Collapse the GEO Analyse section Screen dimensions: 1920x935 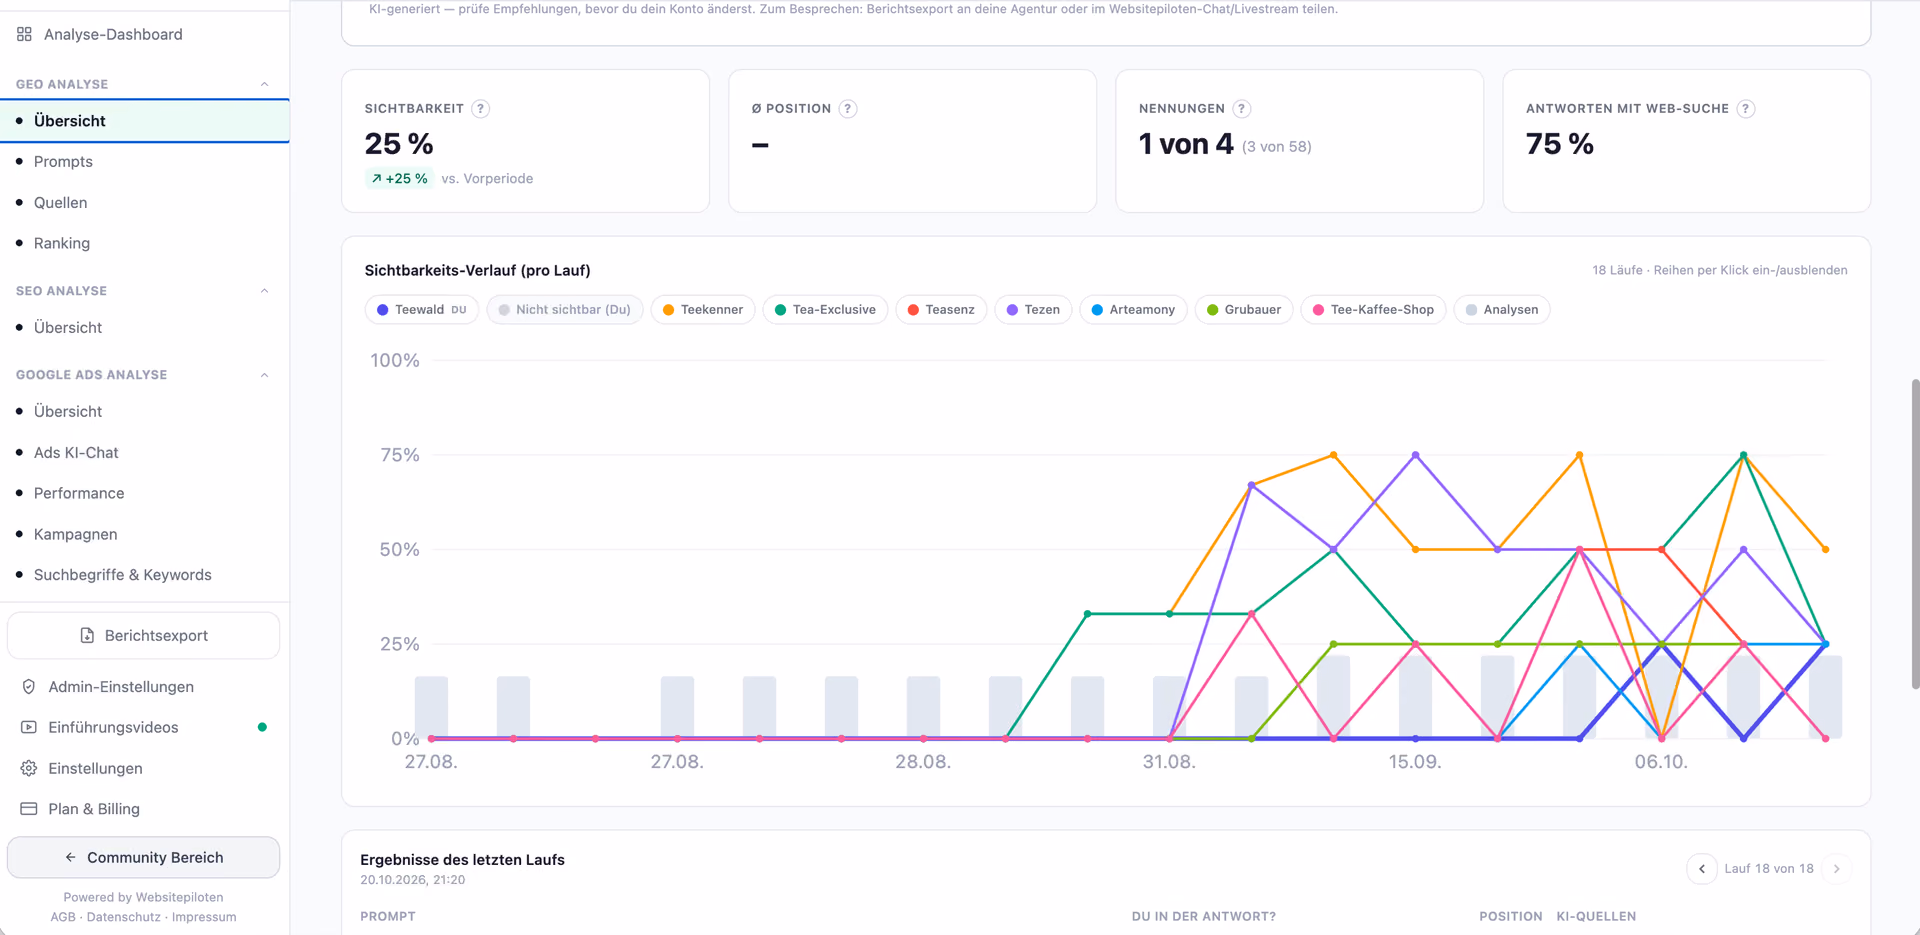pyautogui.click(x=264, y=84)
